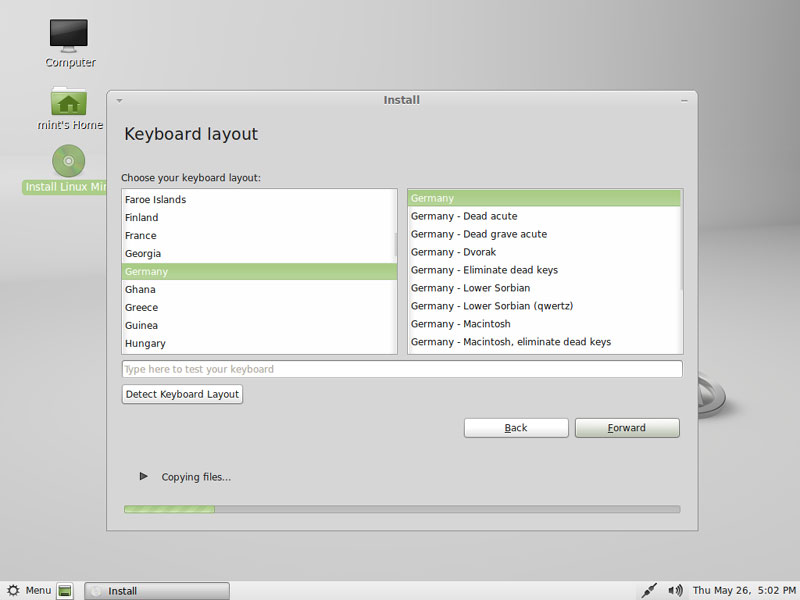Open the clock showing Thu May 26
800x600 pixels.
coord(744,590)
